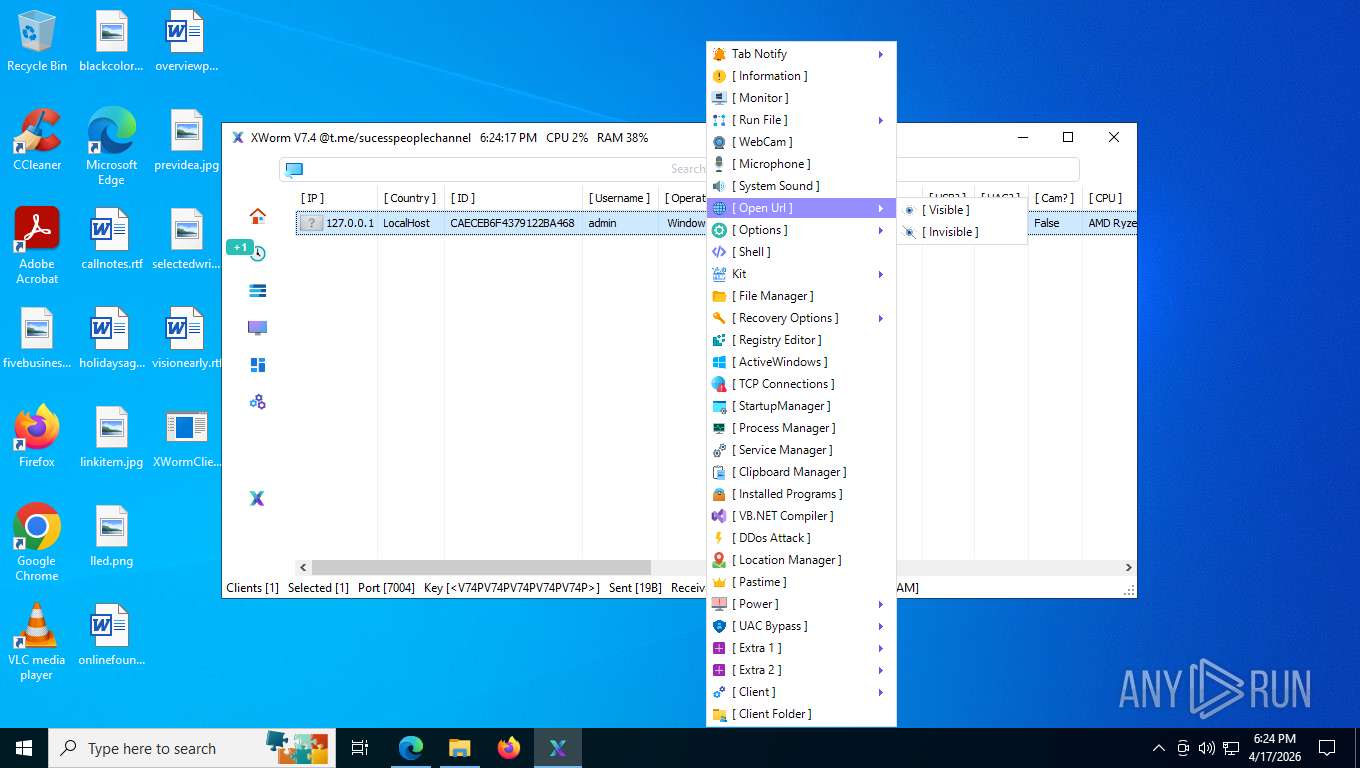Sort by the [ CPU ] column header
The width and height of the screenshot is (1360, 768).
click(1109, 198)
